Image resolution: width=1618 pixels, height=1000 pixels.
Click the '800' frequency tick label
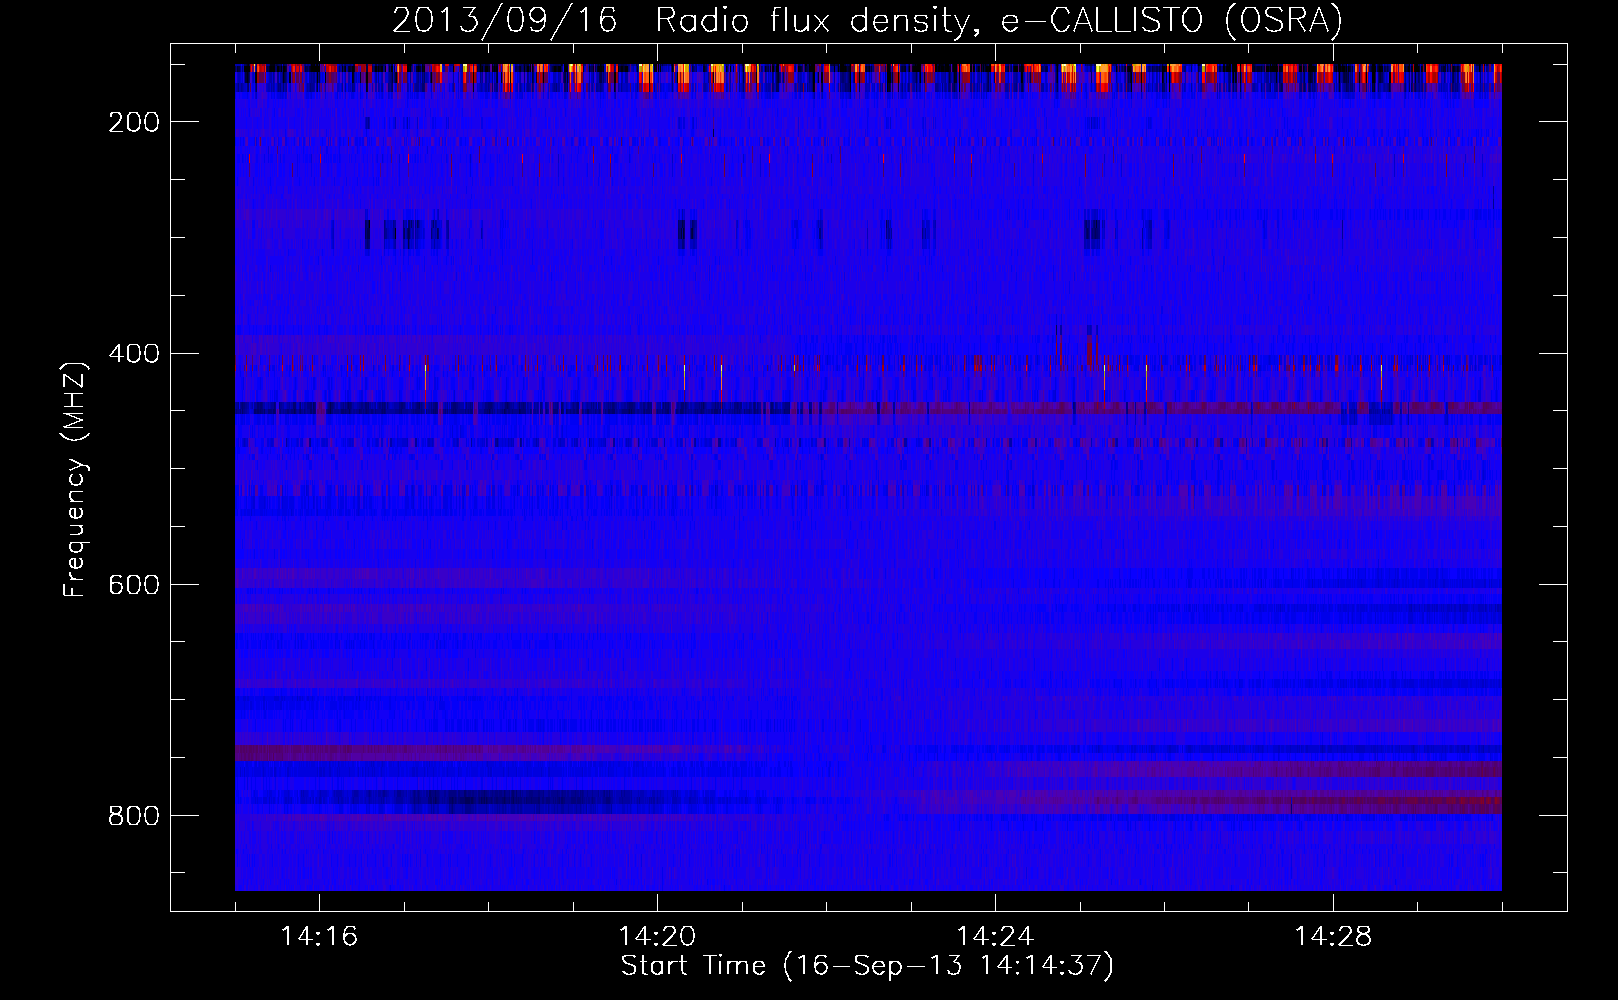coord(133,815)
